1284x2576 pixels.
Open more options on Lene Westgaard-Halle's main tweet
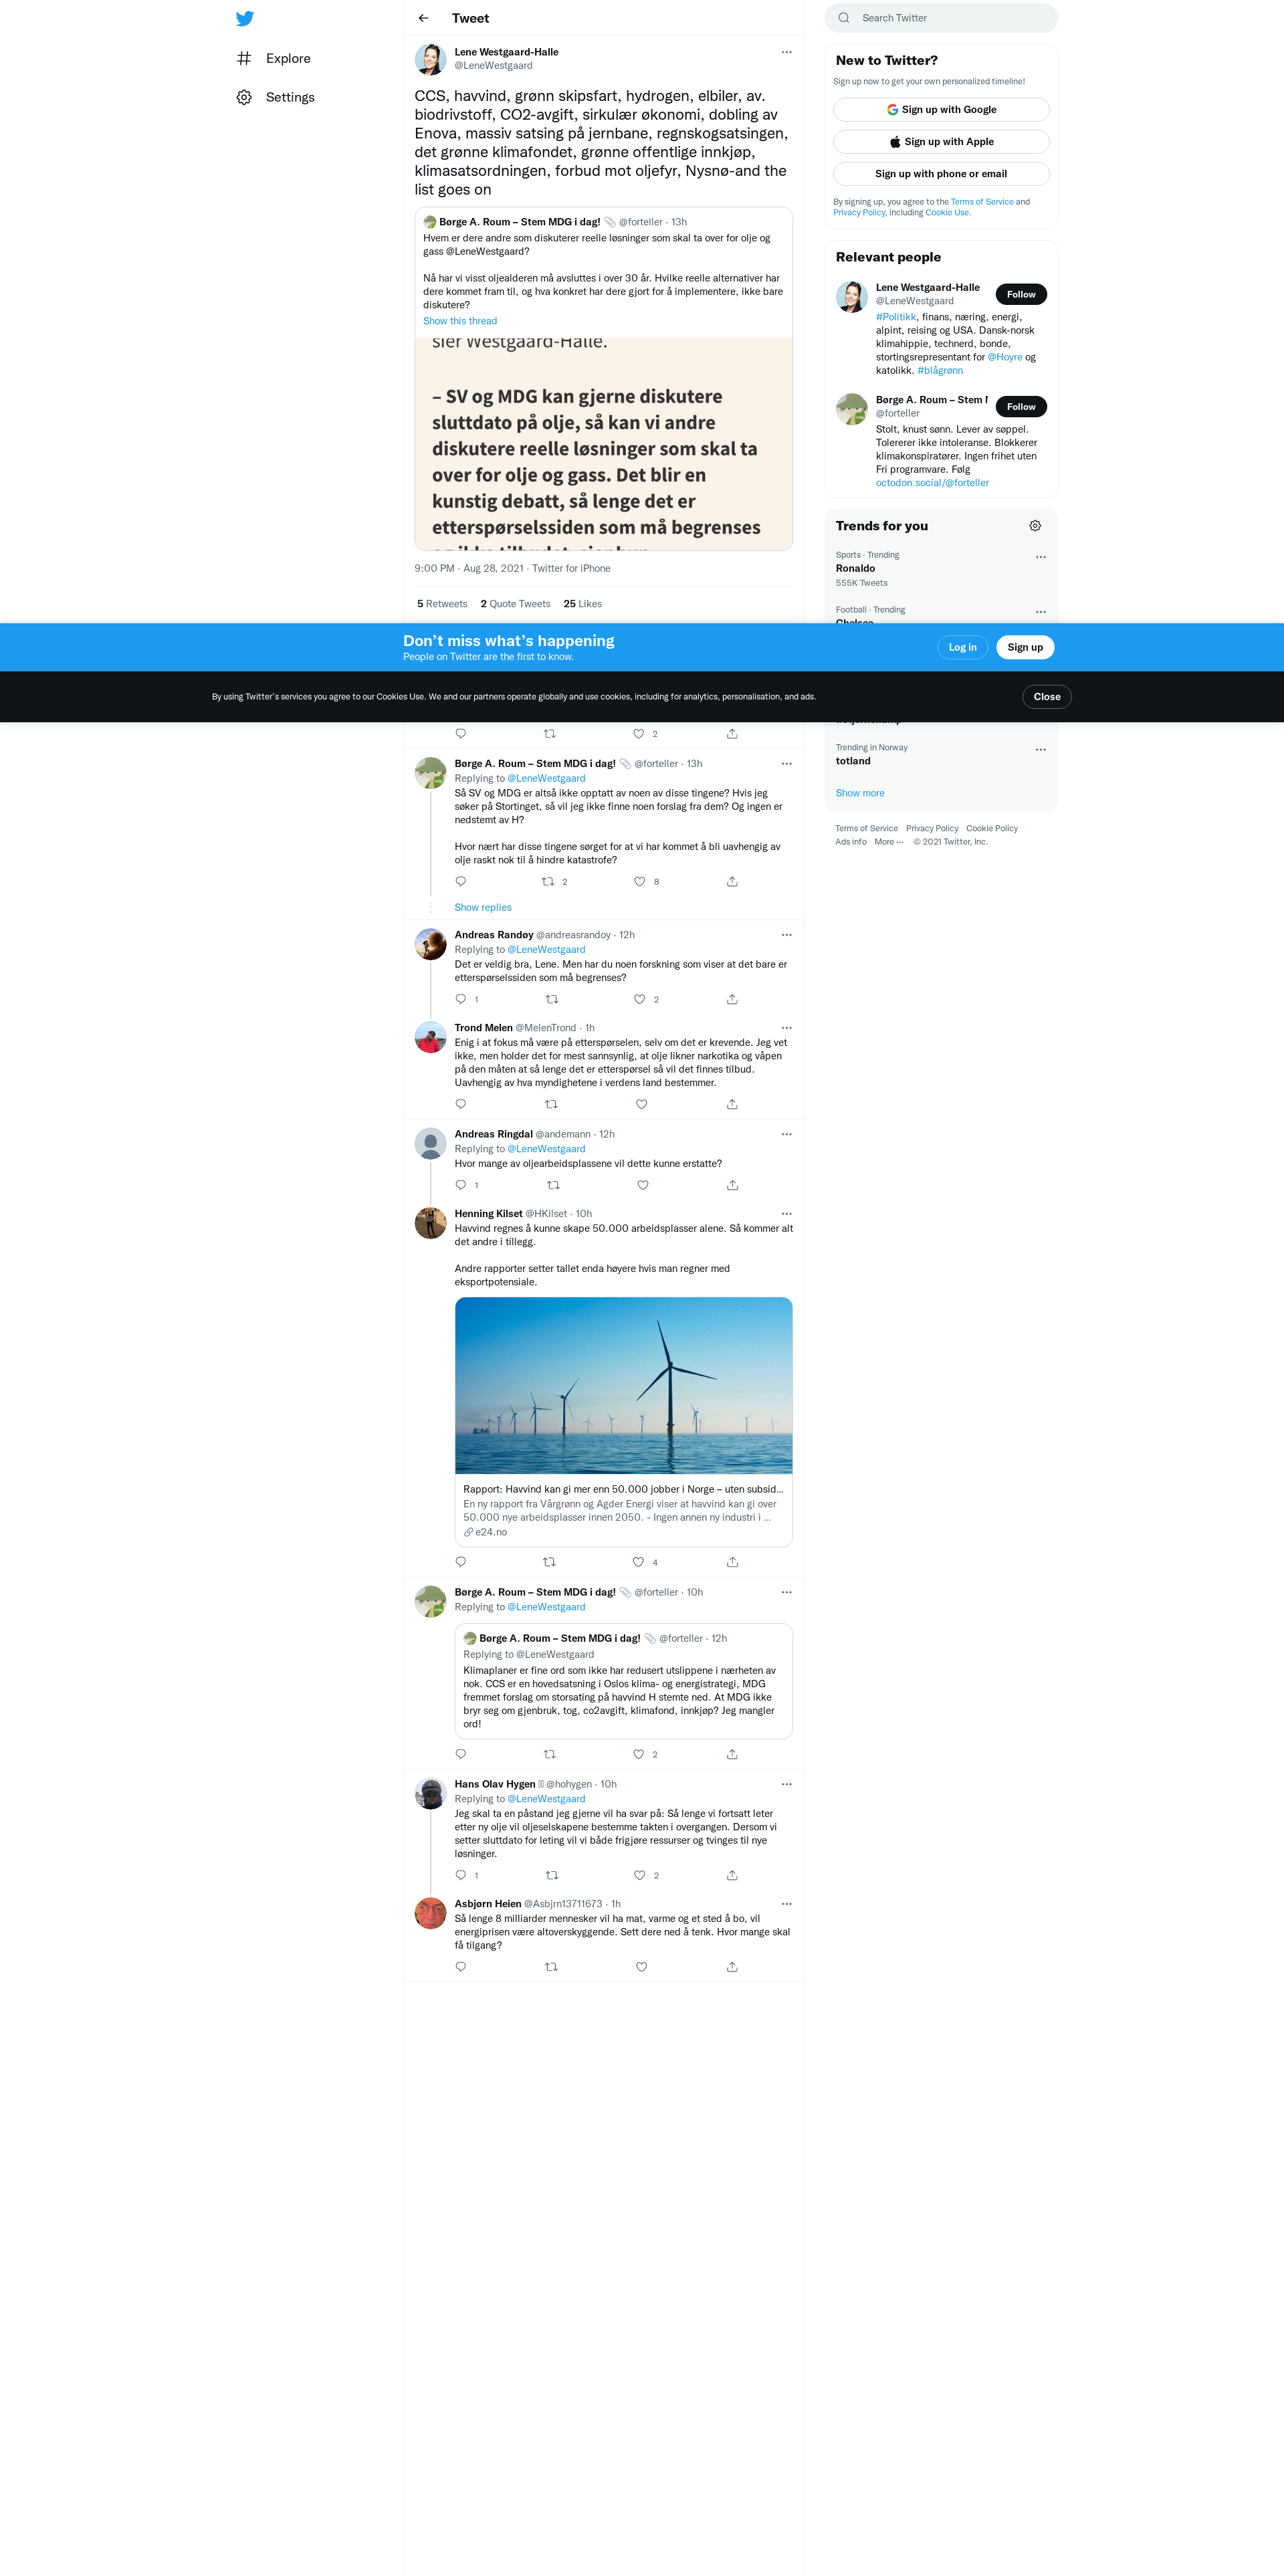[786, 52]
